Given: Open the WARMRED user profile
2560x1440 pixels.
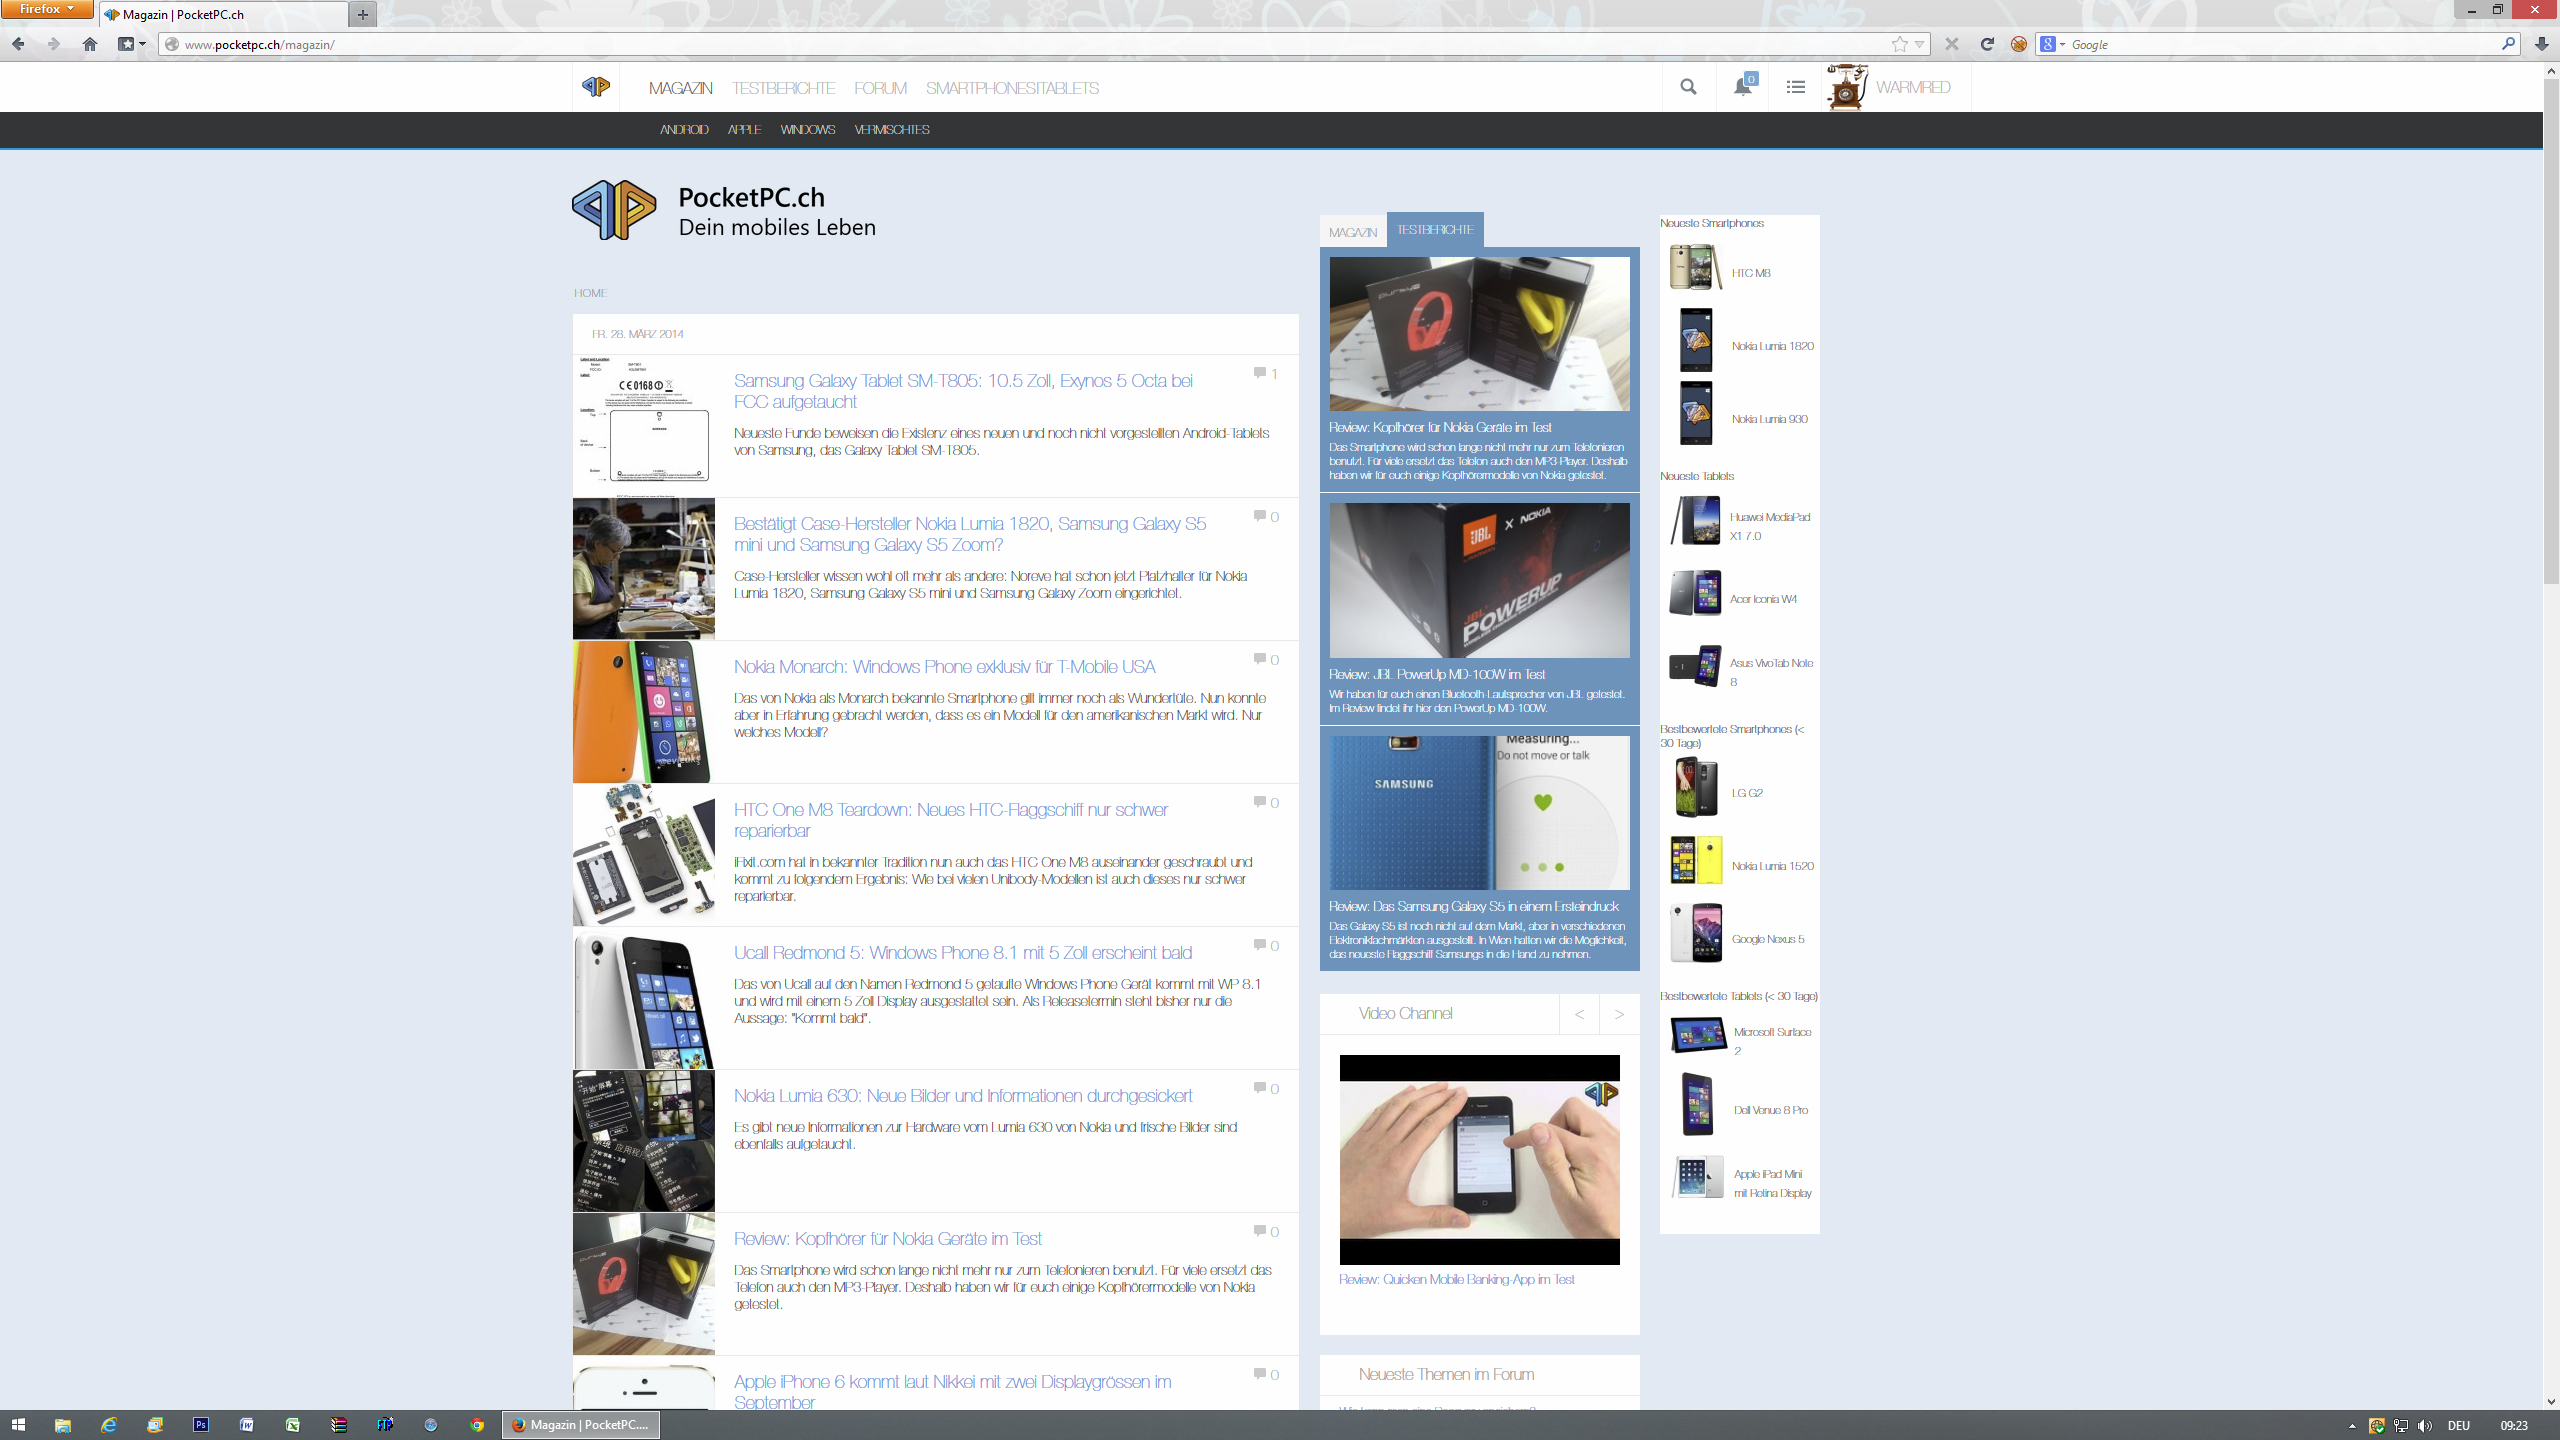Looking at the screenshot, I should (x=1913, y=87).
